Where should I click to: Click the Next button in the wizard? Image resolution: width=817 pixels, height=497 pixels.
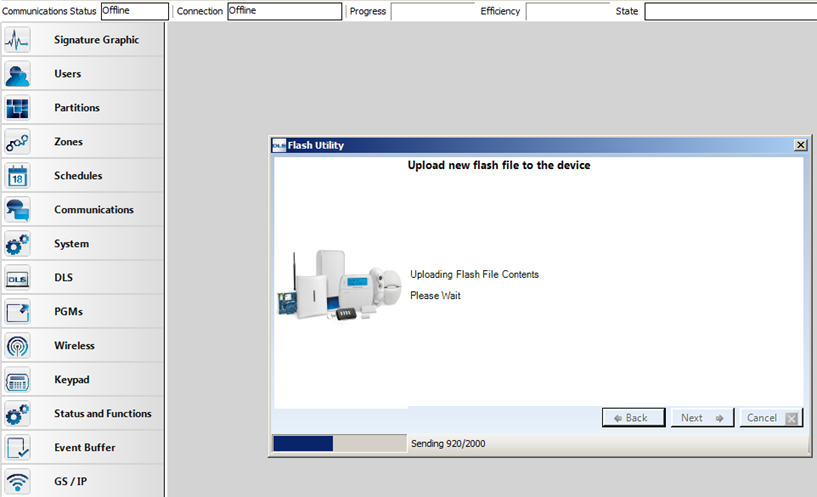[702, 418]
